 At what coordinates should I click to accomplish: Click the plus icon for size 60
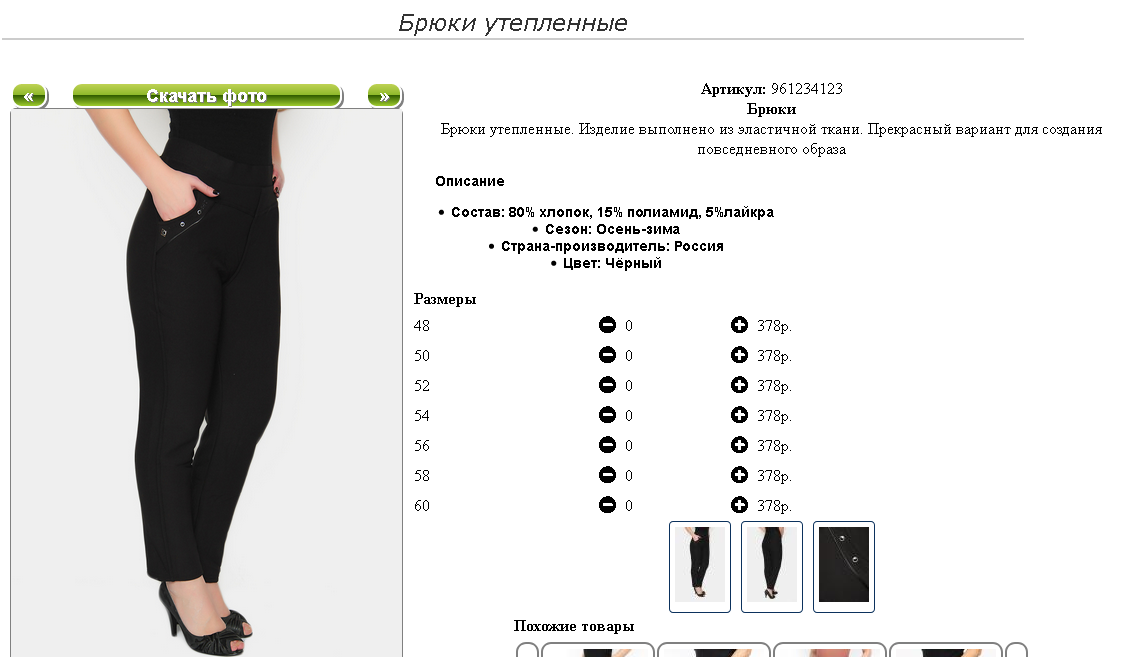[739, 505]
